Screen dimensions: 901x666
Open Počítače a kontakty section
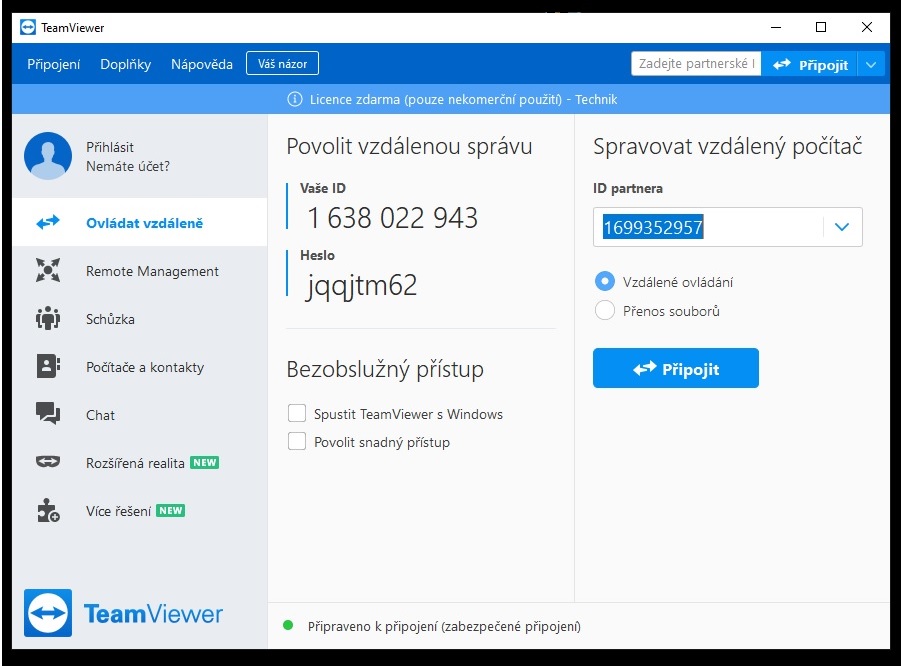point(140,366)
